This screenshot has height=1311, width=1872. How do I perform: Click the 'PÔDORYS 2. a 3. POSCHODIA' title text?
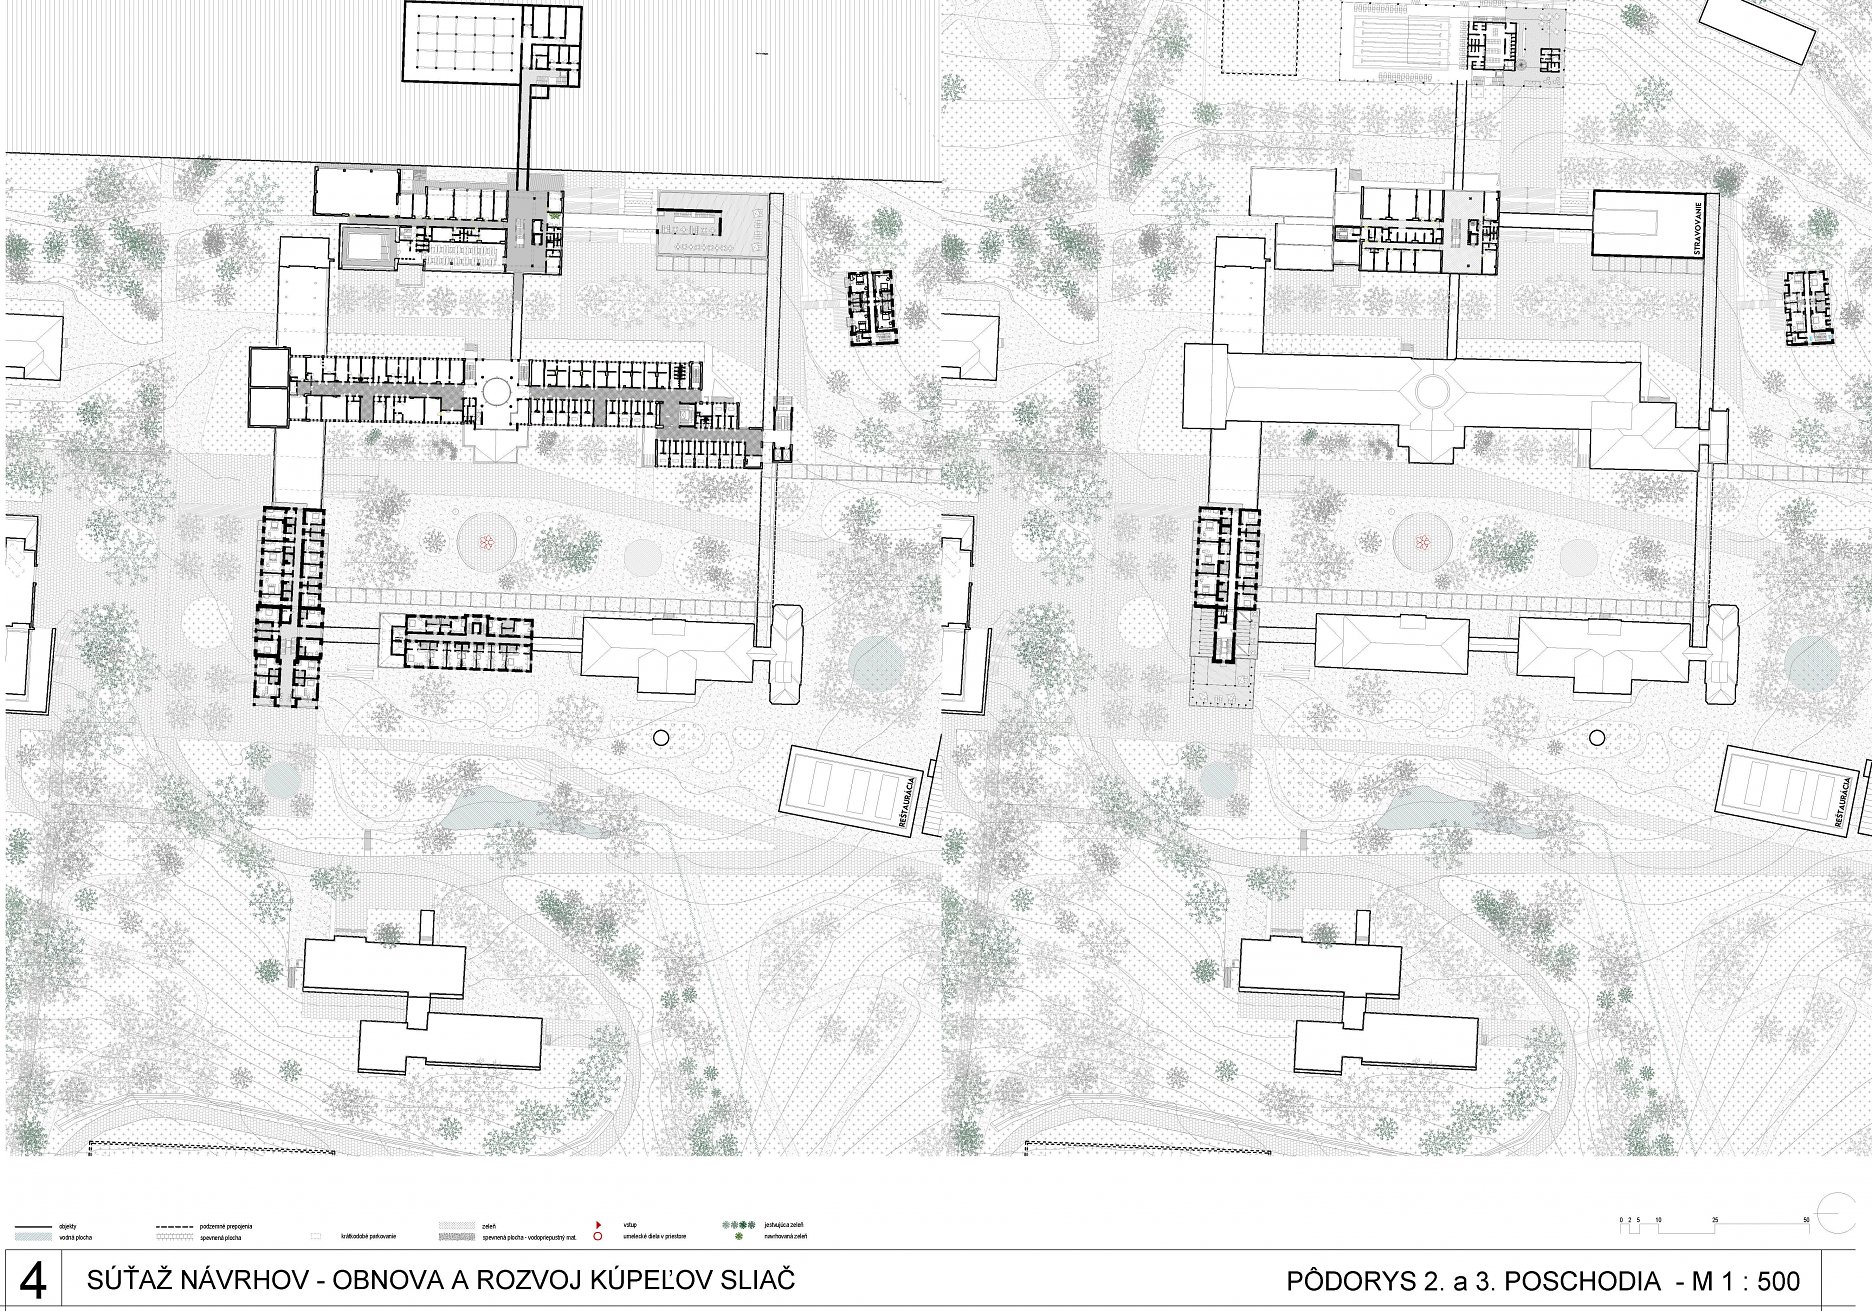click(1472, 1282)
